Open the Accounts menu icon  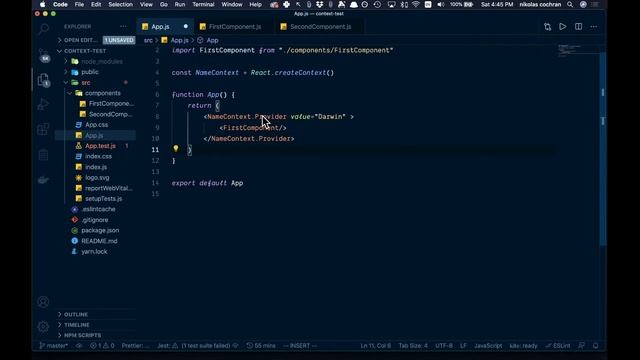[x=43, y=302]
